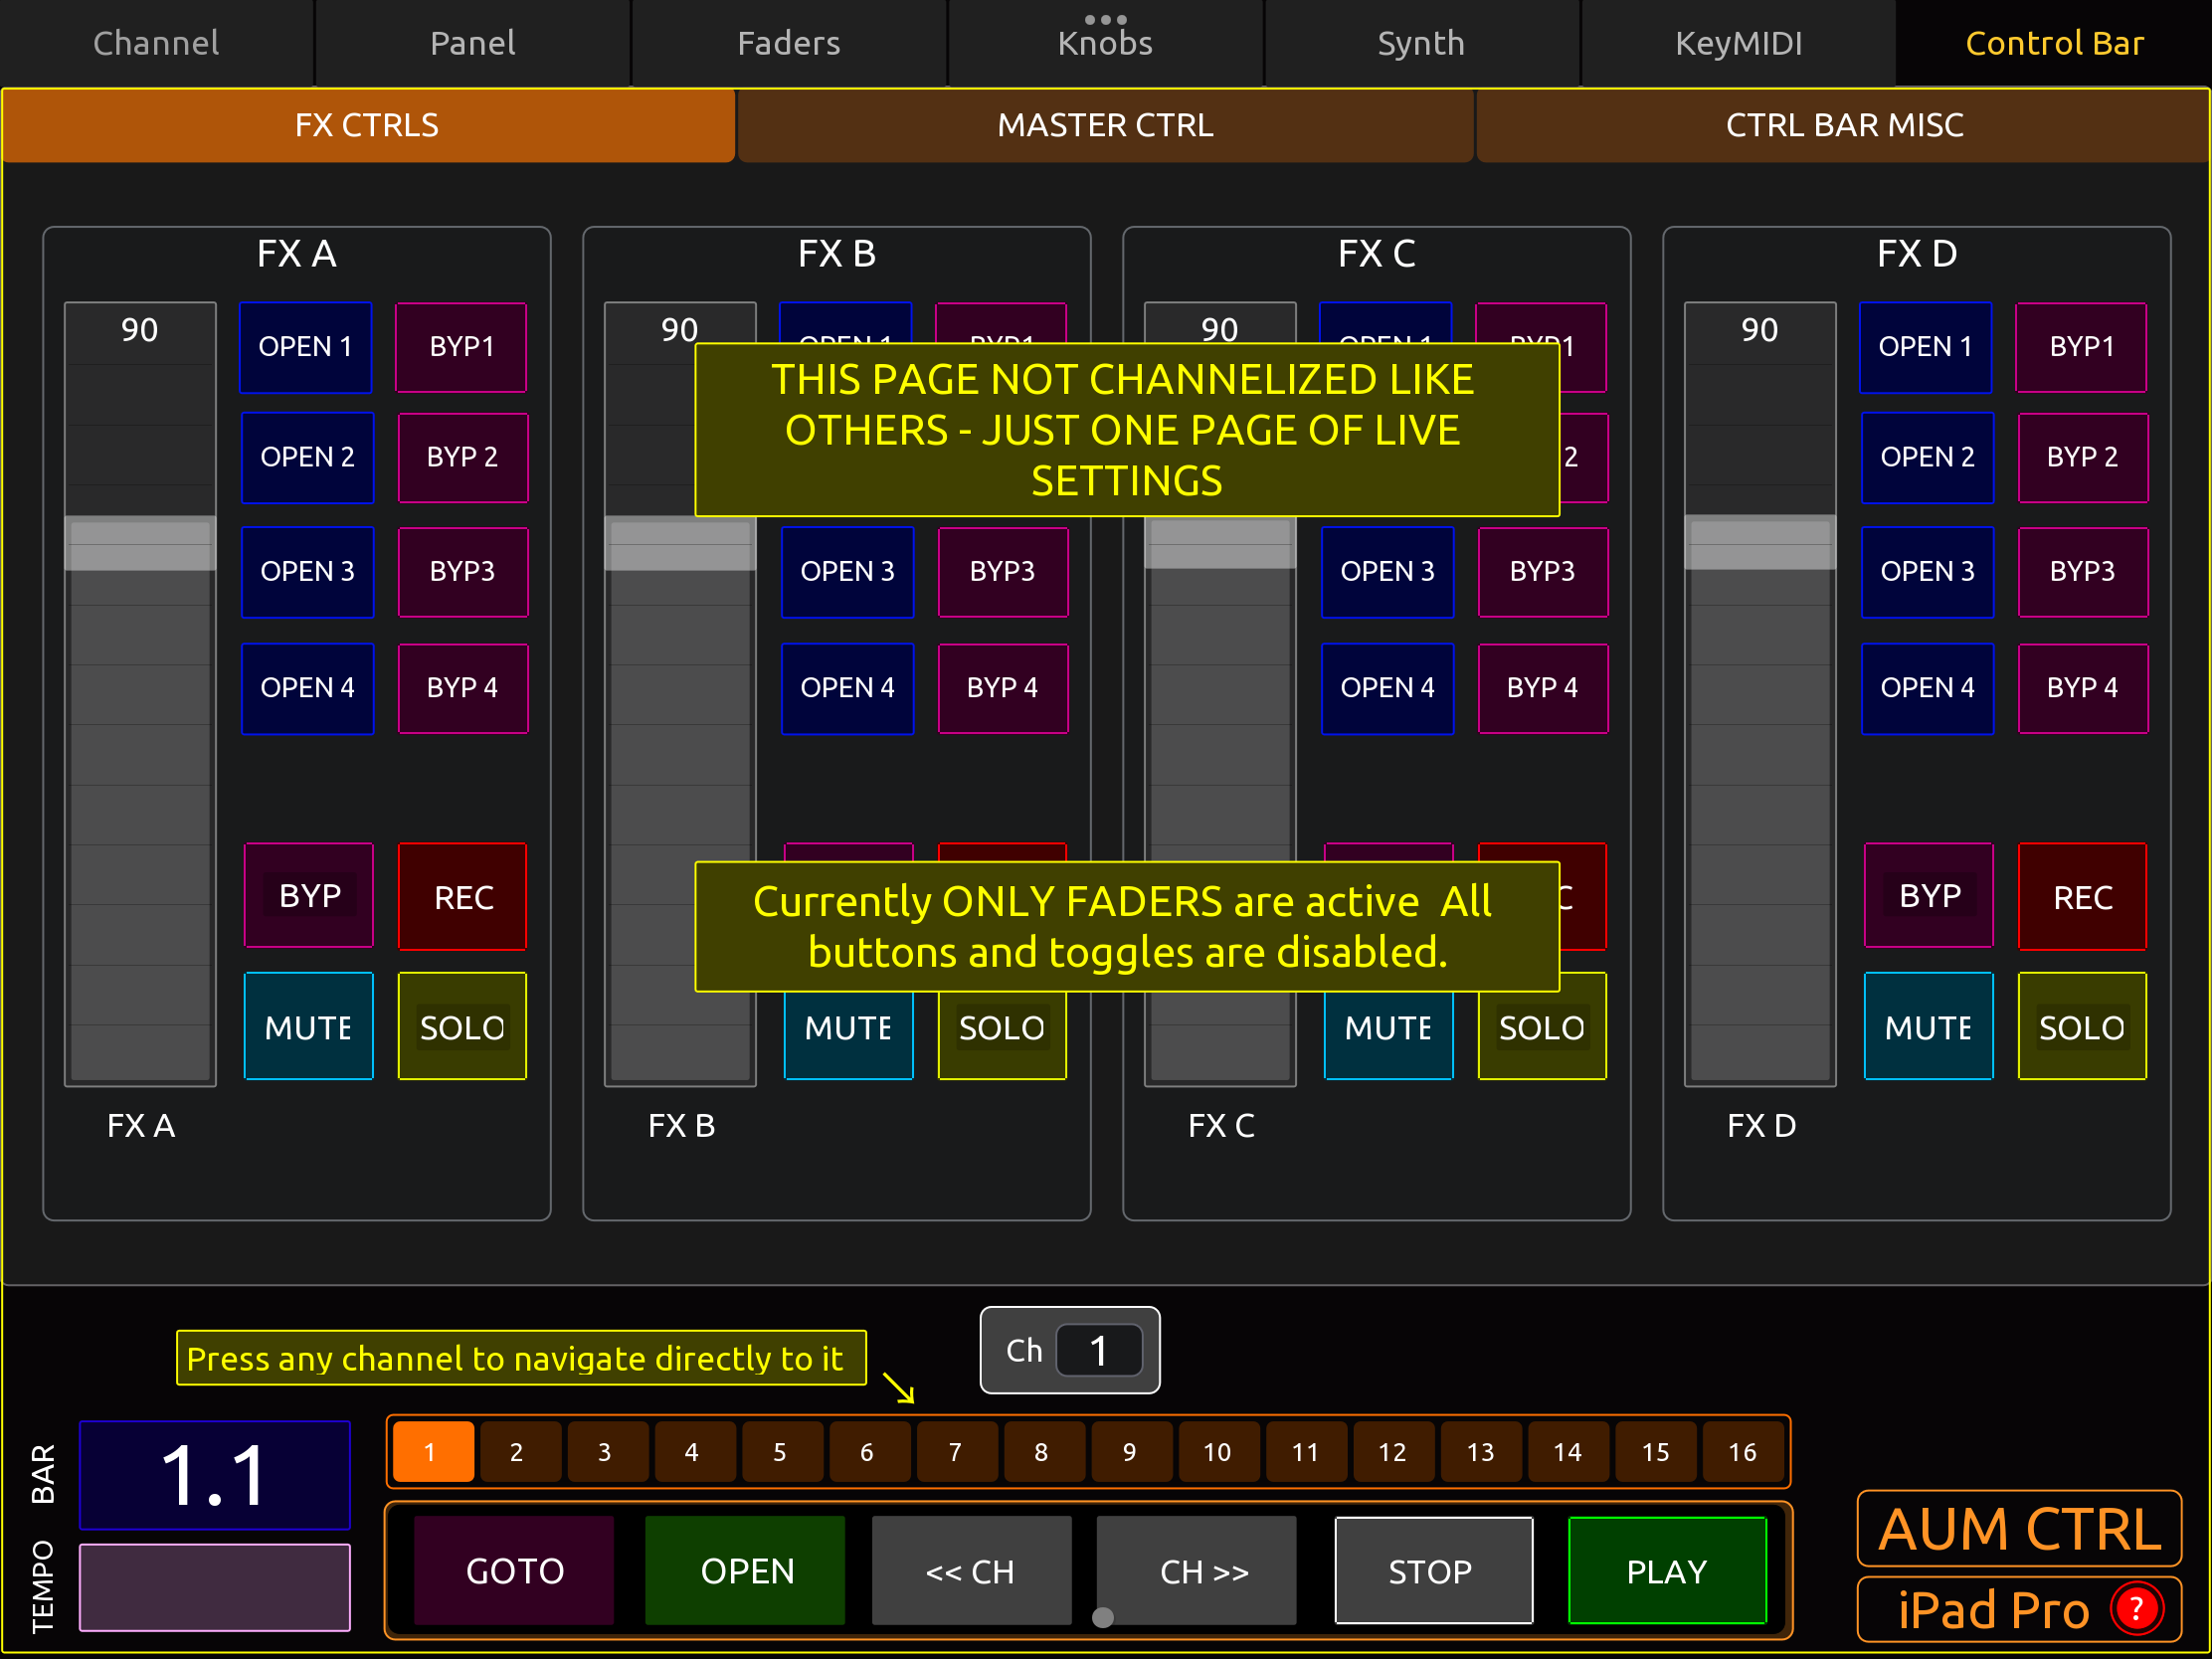2212x1659 pixels.
Task: Select channel 9 in channel strip
Action: pos(1129,1452)
